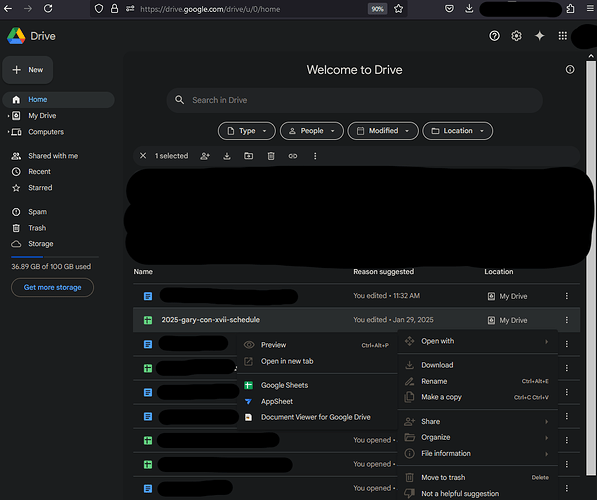Open the Google apps grid icon
Image resolution: width=597 pixels, height=500 pixels.
click(x=562, y=36)
